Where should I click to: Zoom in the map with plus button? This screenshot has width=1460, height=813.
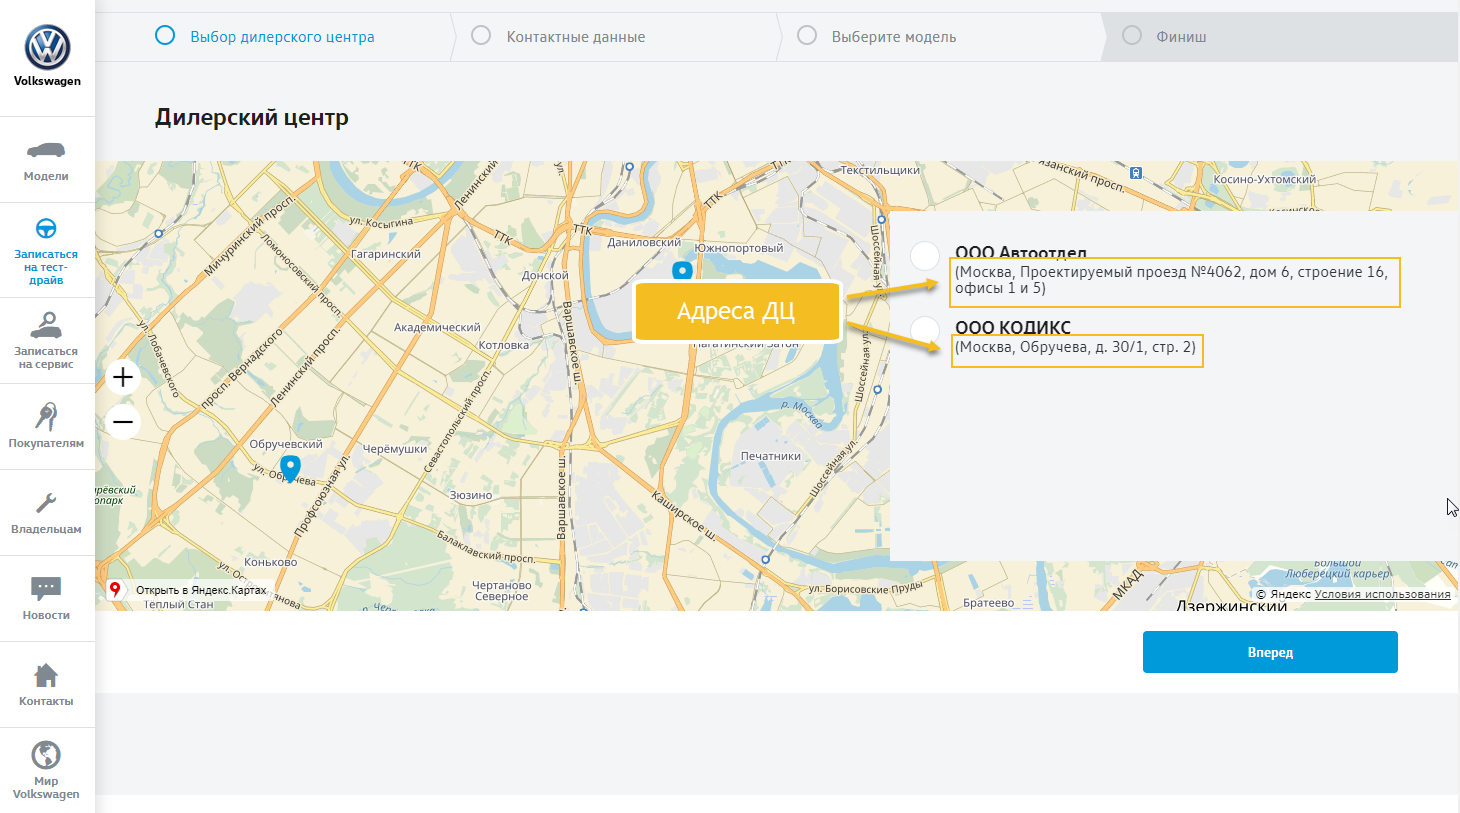(123, 377)
